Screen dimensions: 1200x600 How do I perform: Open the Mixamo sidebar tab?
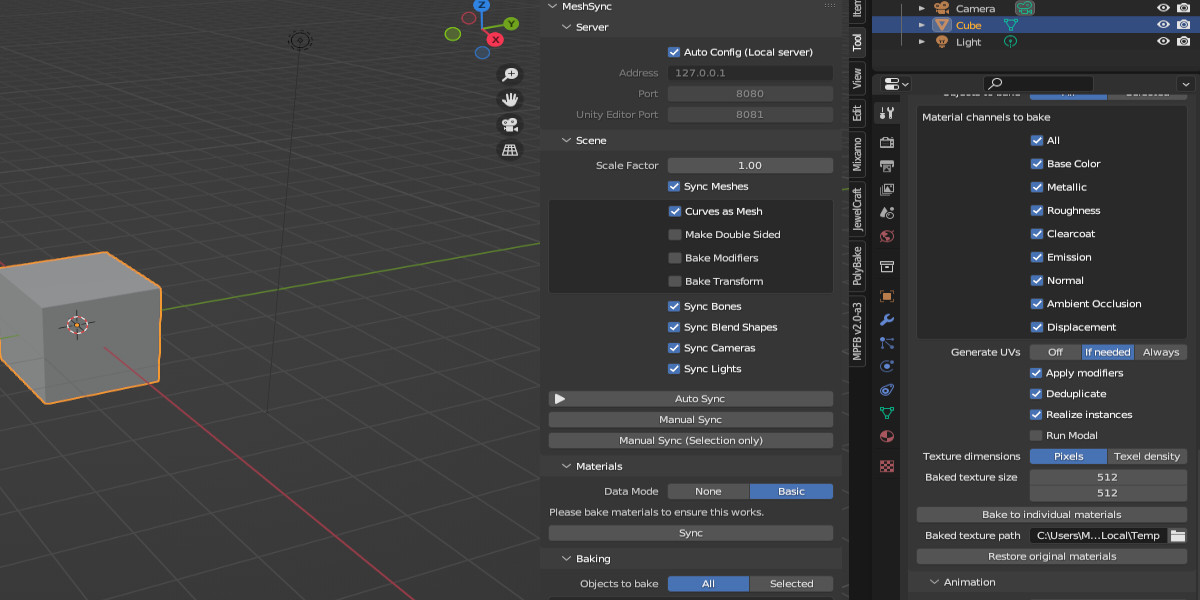click(x=857, y=154)
